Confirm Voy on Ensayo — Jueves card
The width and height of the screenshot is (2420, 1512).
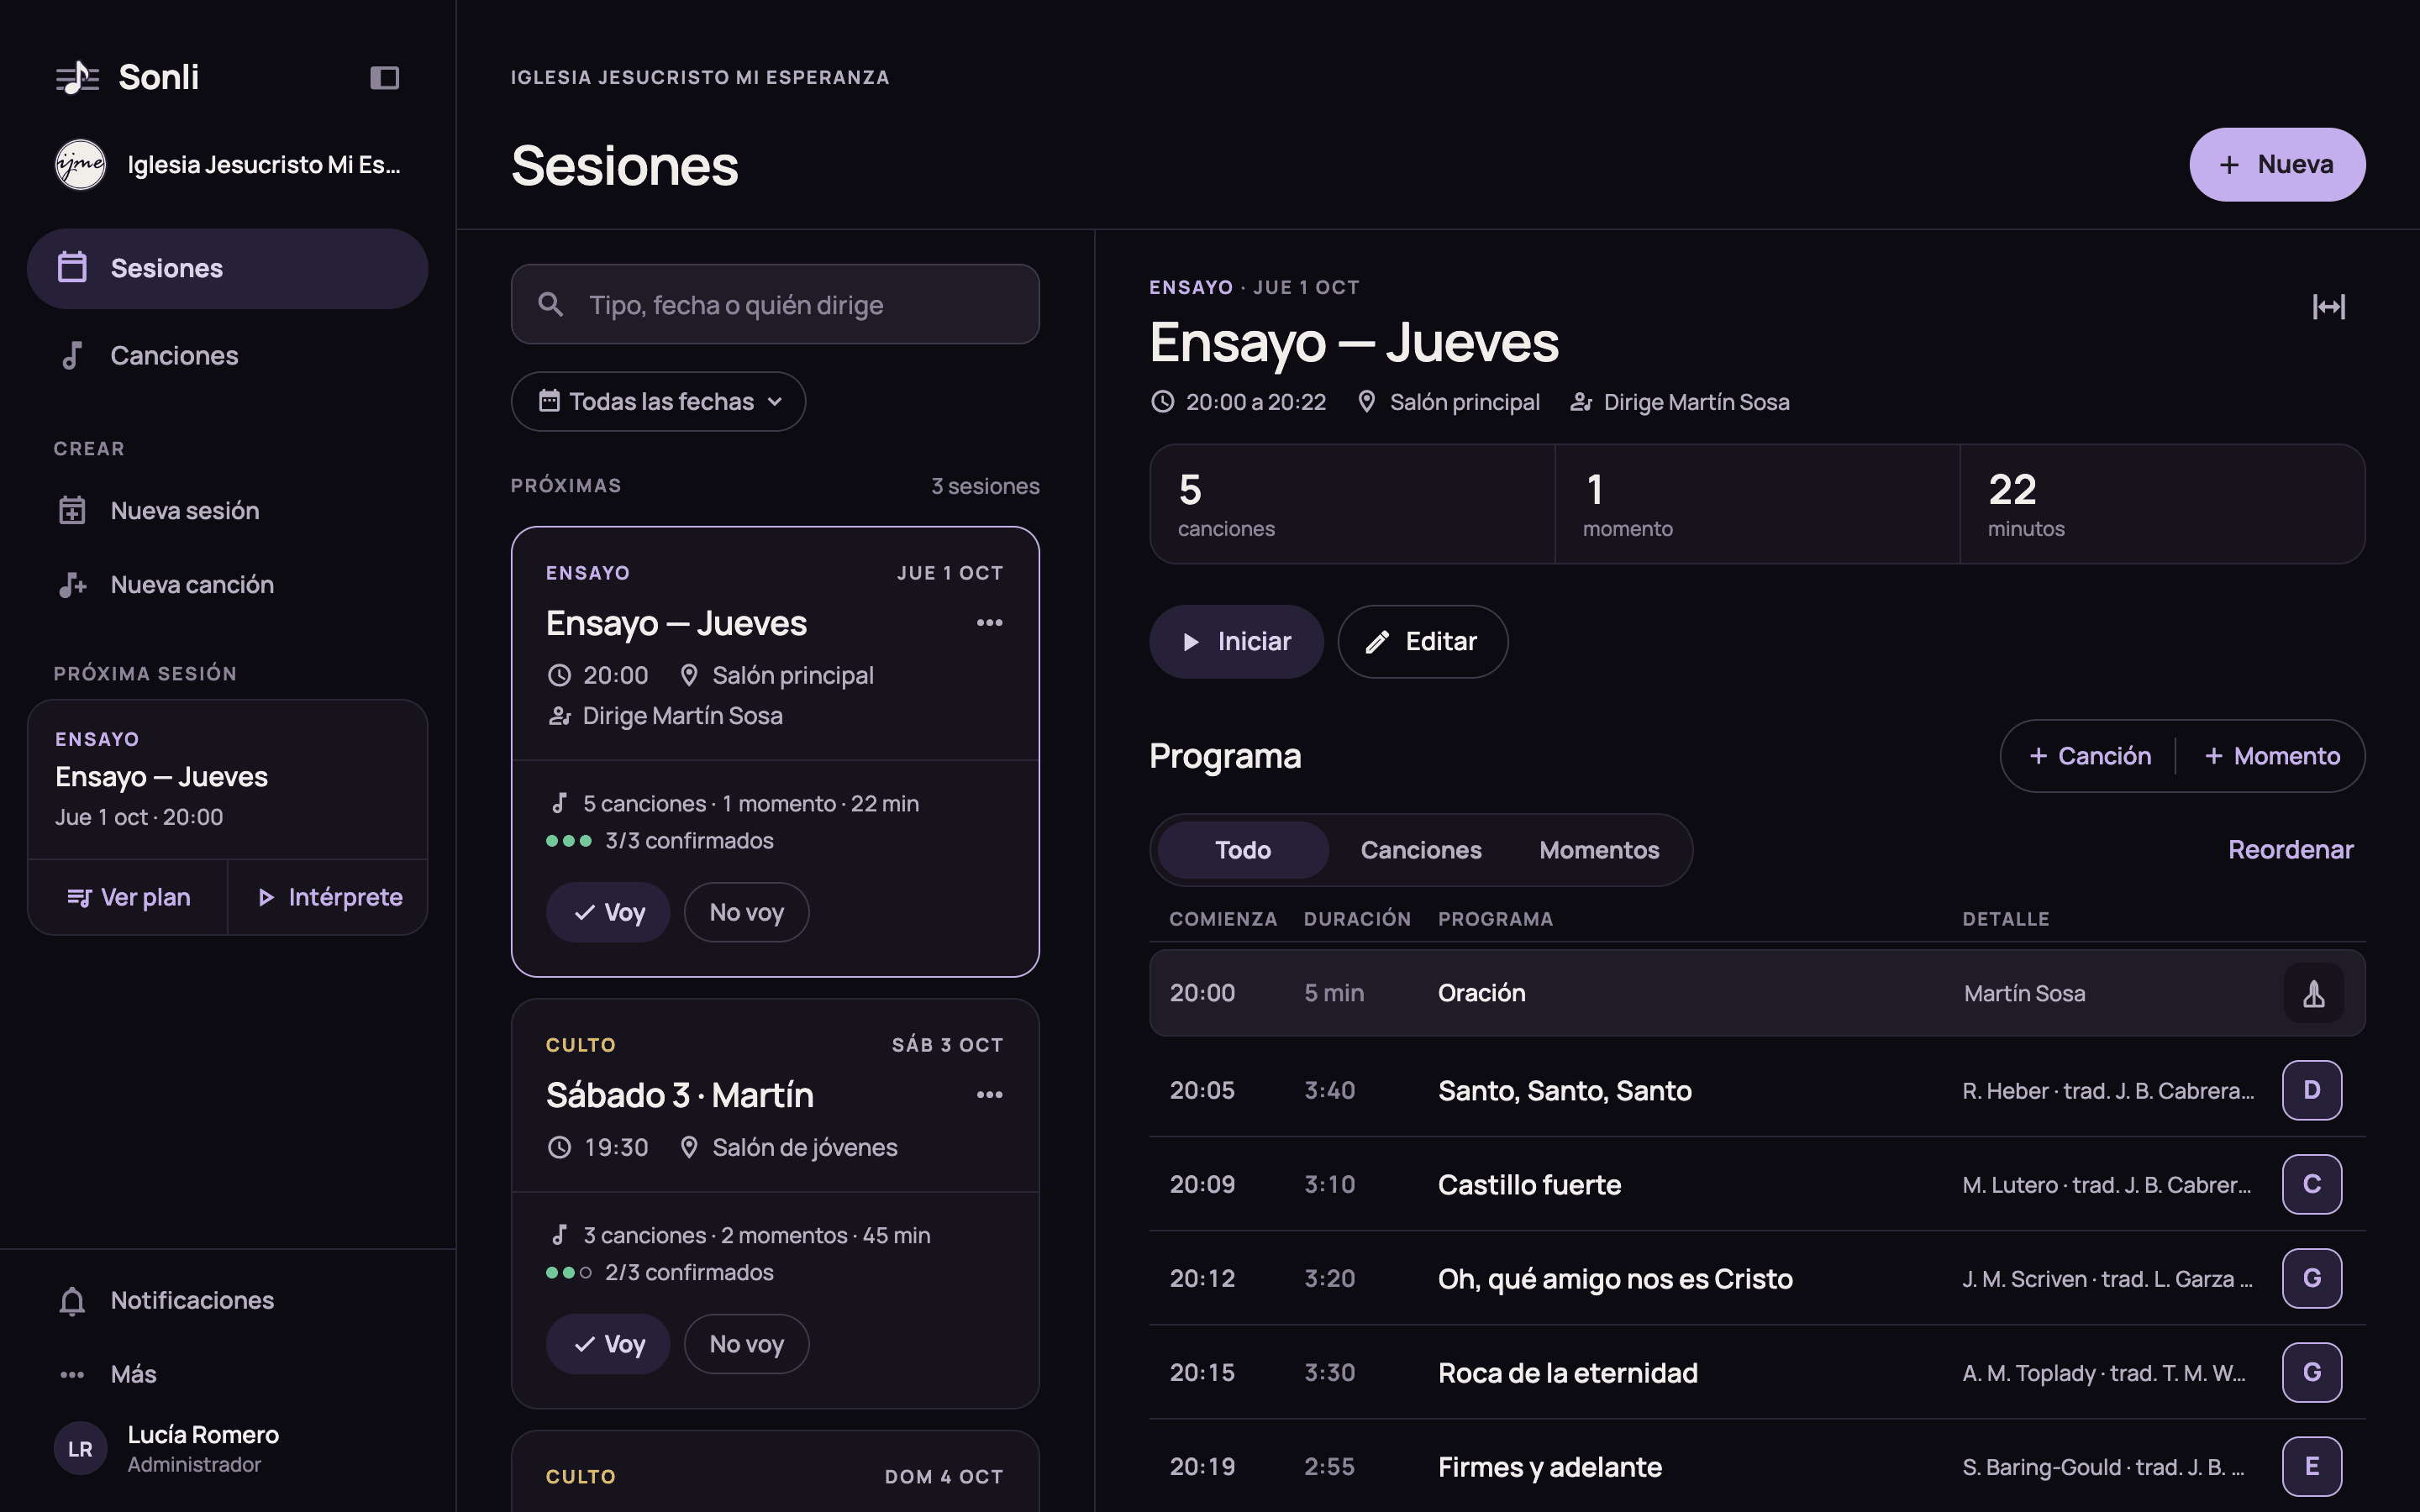click(608, 912)
